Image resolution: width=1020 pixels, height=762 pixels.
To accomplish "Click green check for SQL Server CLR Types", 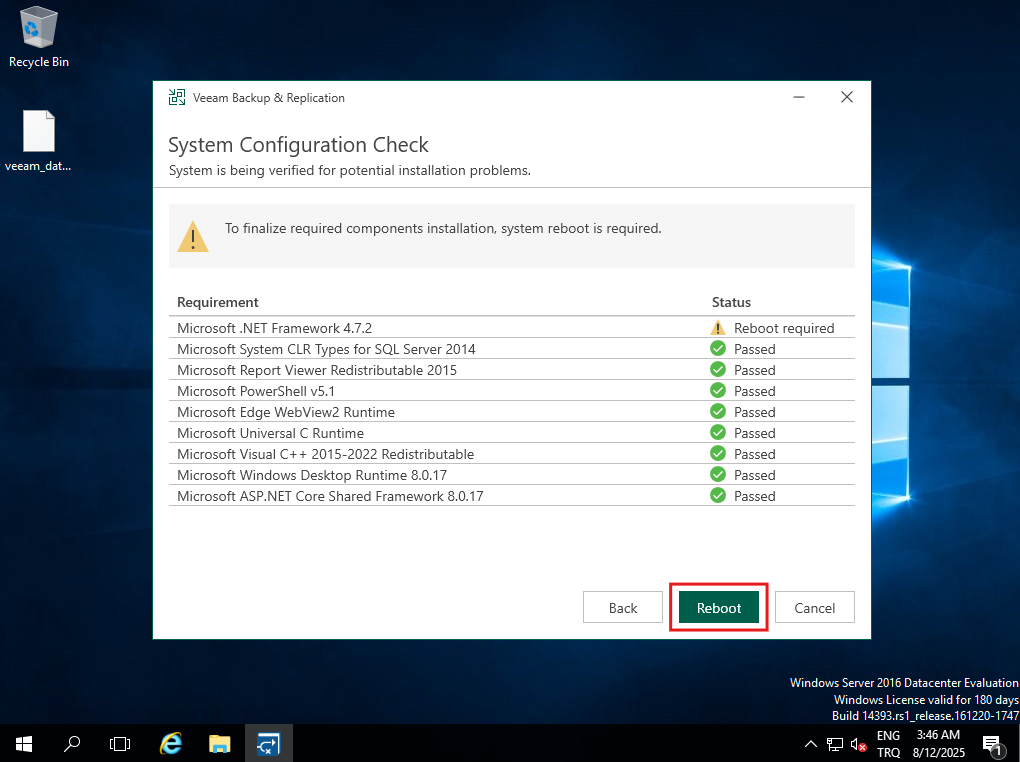I will coord(718,349).
